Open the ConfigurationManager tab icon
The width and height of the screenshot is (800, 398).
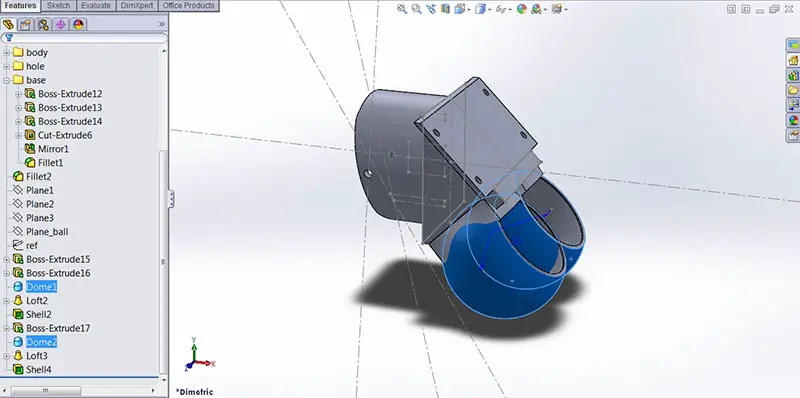(43, 24)
